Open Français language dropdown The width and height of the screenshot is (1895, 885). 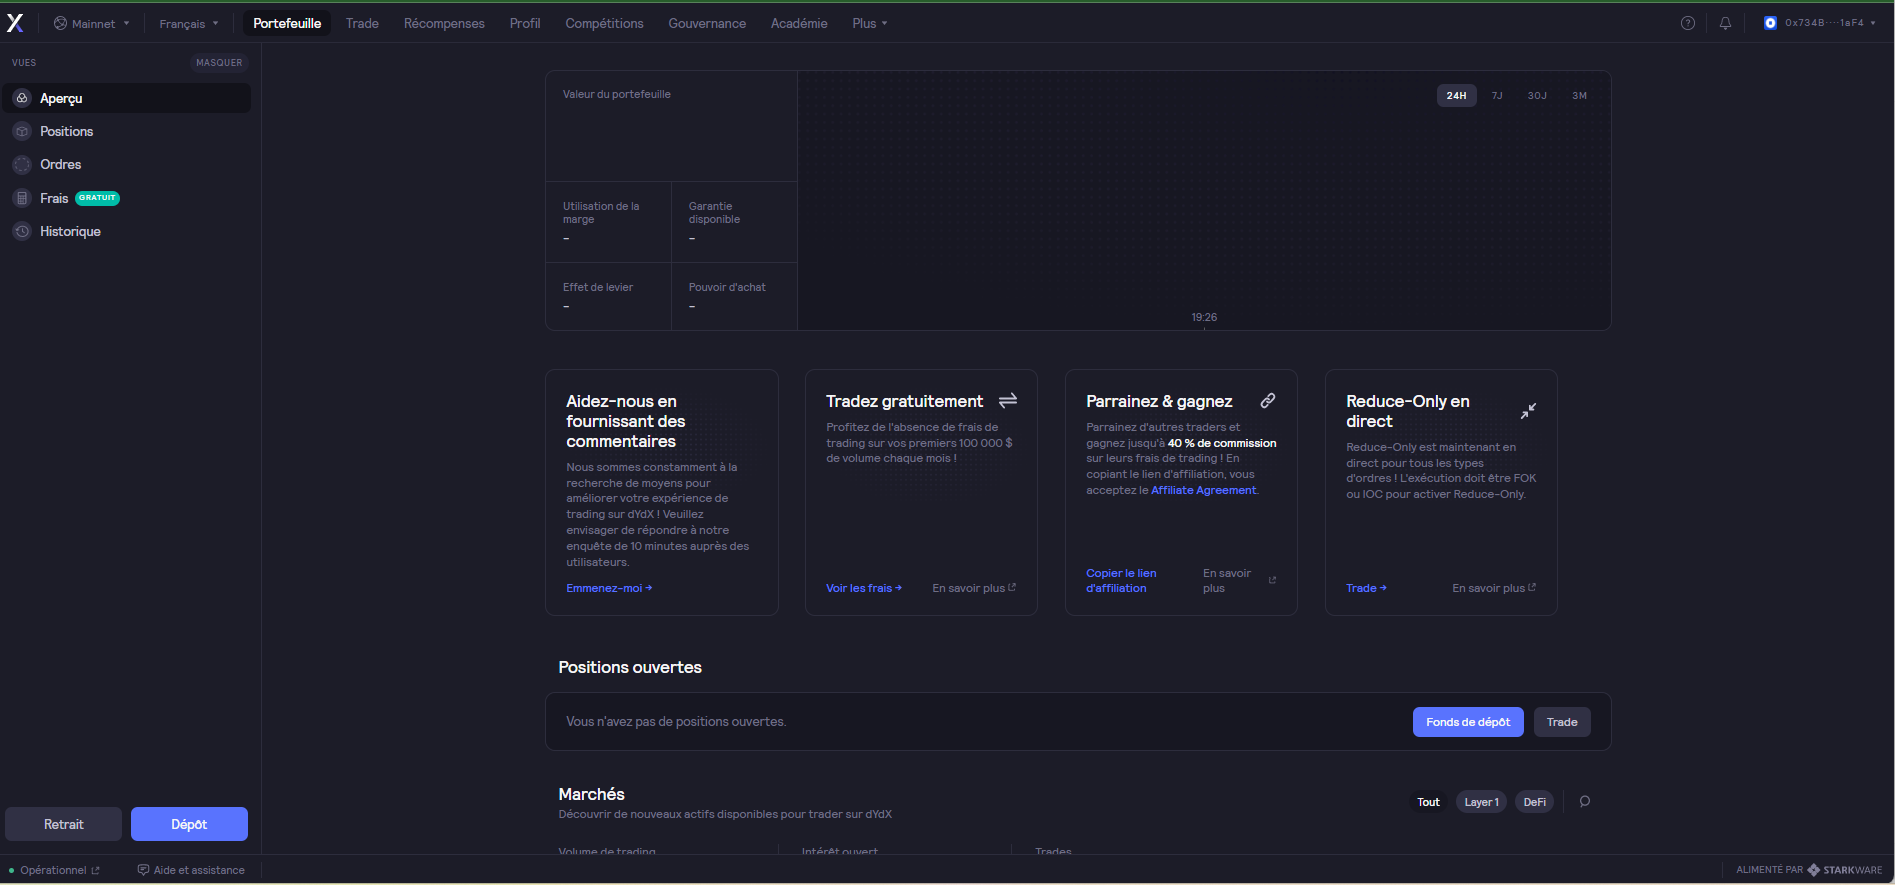189,23
